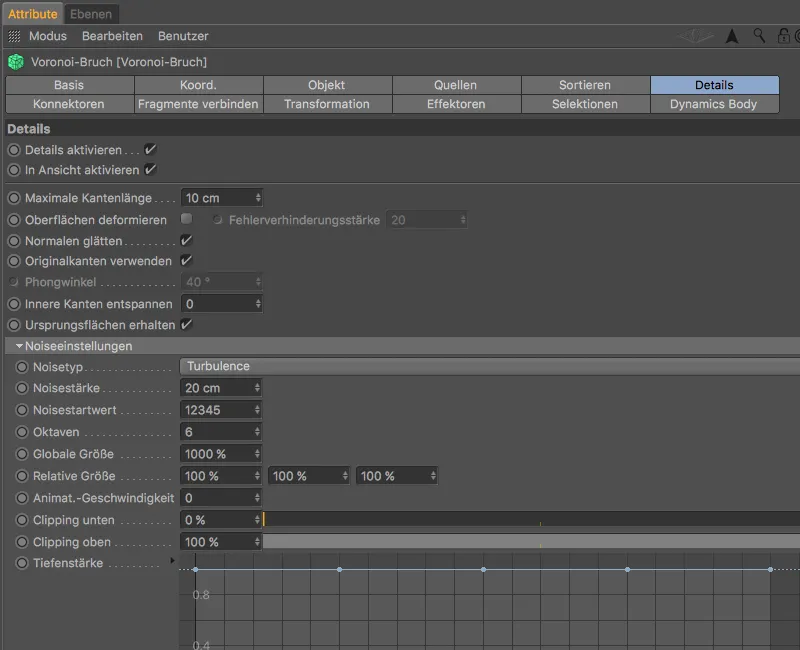Open the Noisetyp Turbulence dropdown
Image resolution: width=800 pixels, height=650 pixels.
pyautogui.click(x=490, y=366)
